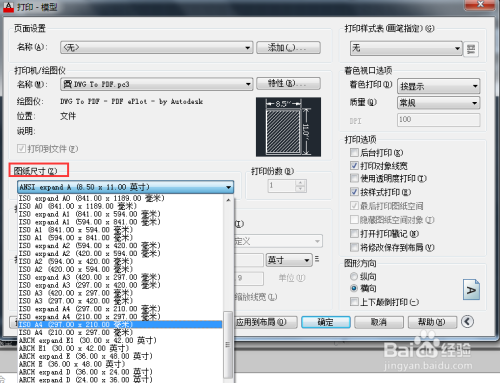The image size is (500, 383).
Task: Choose 'ARCH expand E1 (30.00 x 42.00 英寸)'
Action: pyautogui.click(x=120, y=340)
